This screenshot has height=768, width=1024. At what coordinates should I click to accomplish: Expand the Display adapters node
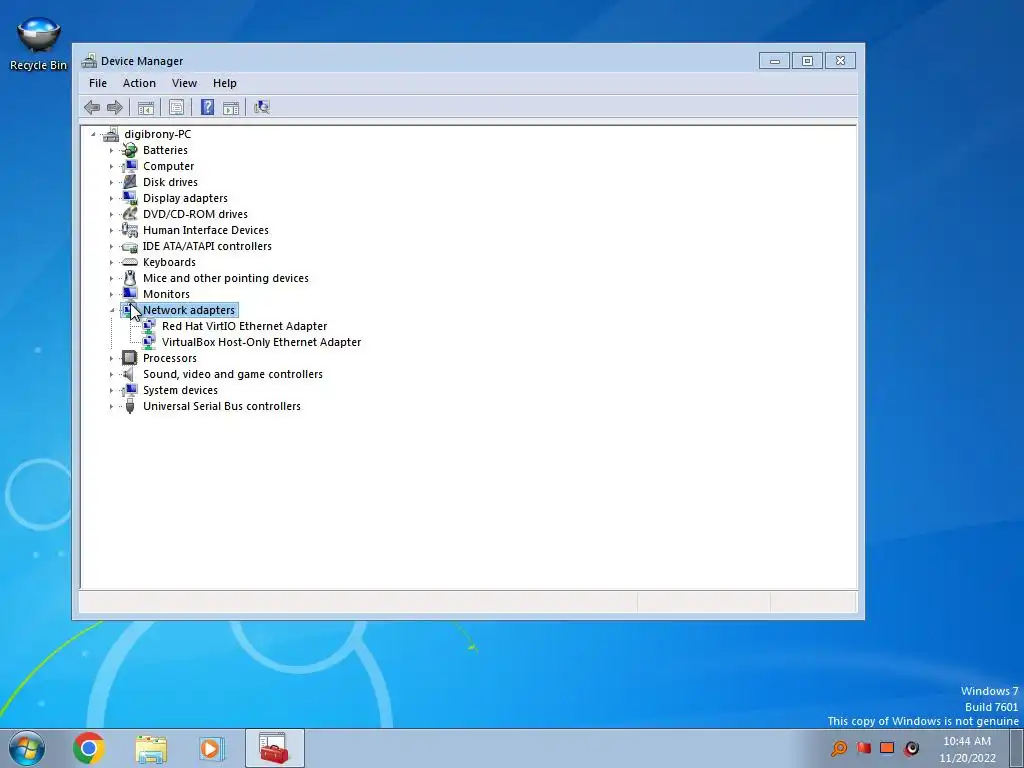[111, 199]
